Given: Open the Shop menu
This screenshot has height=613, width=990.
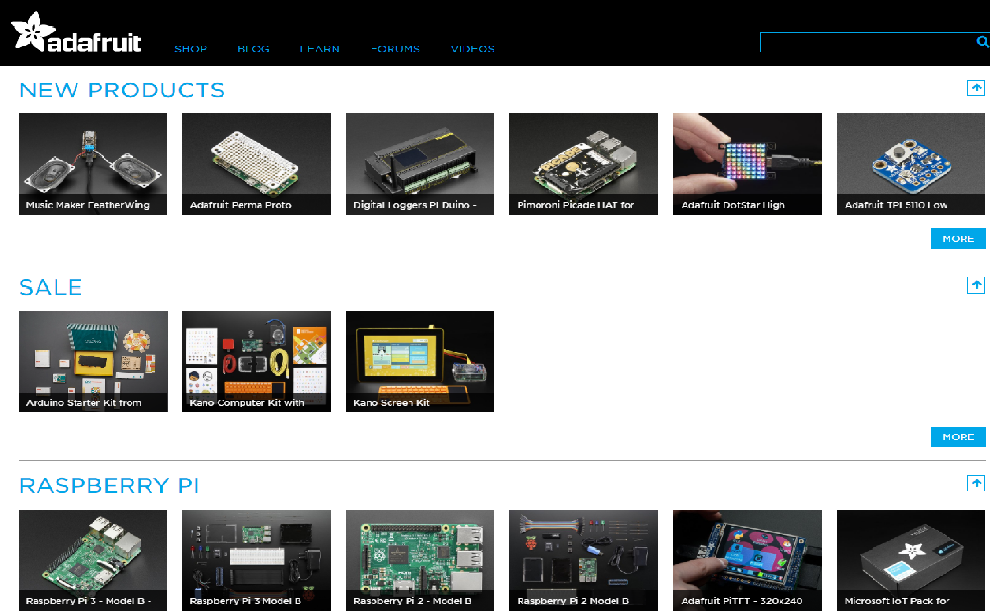Looking at the screenshot, I should [x=191, y=49].
